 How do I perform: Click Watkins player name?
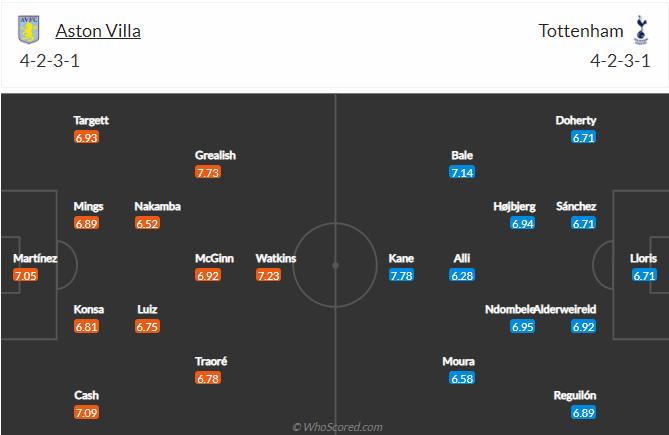(275, 258)
